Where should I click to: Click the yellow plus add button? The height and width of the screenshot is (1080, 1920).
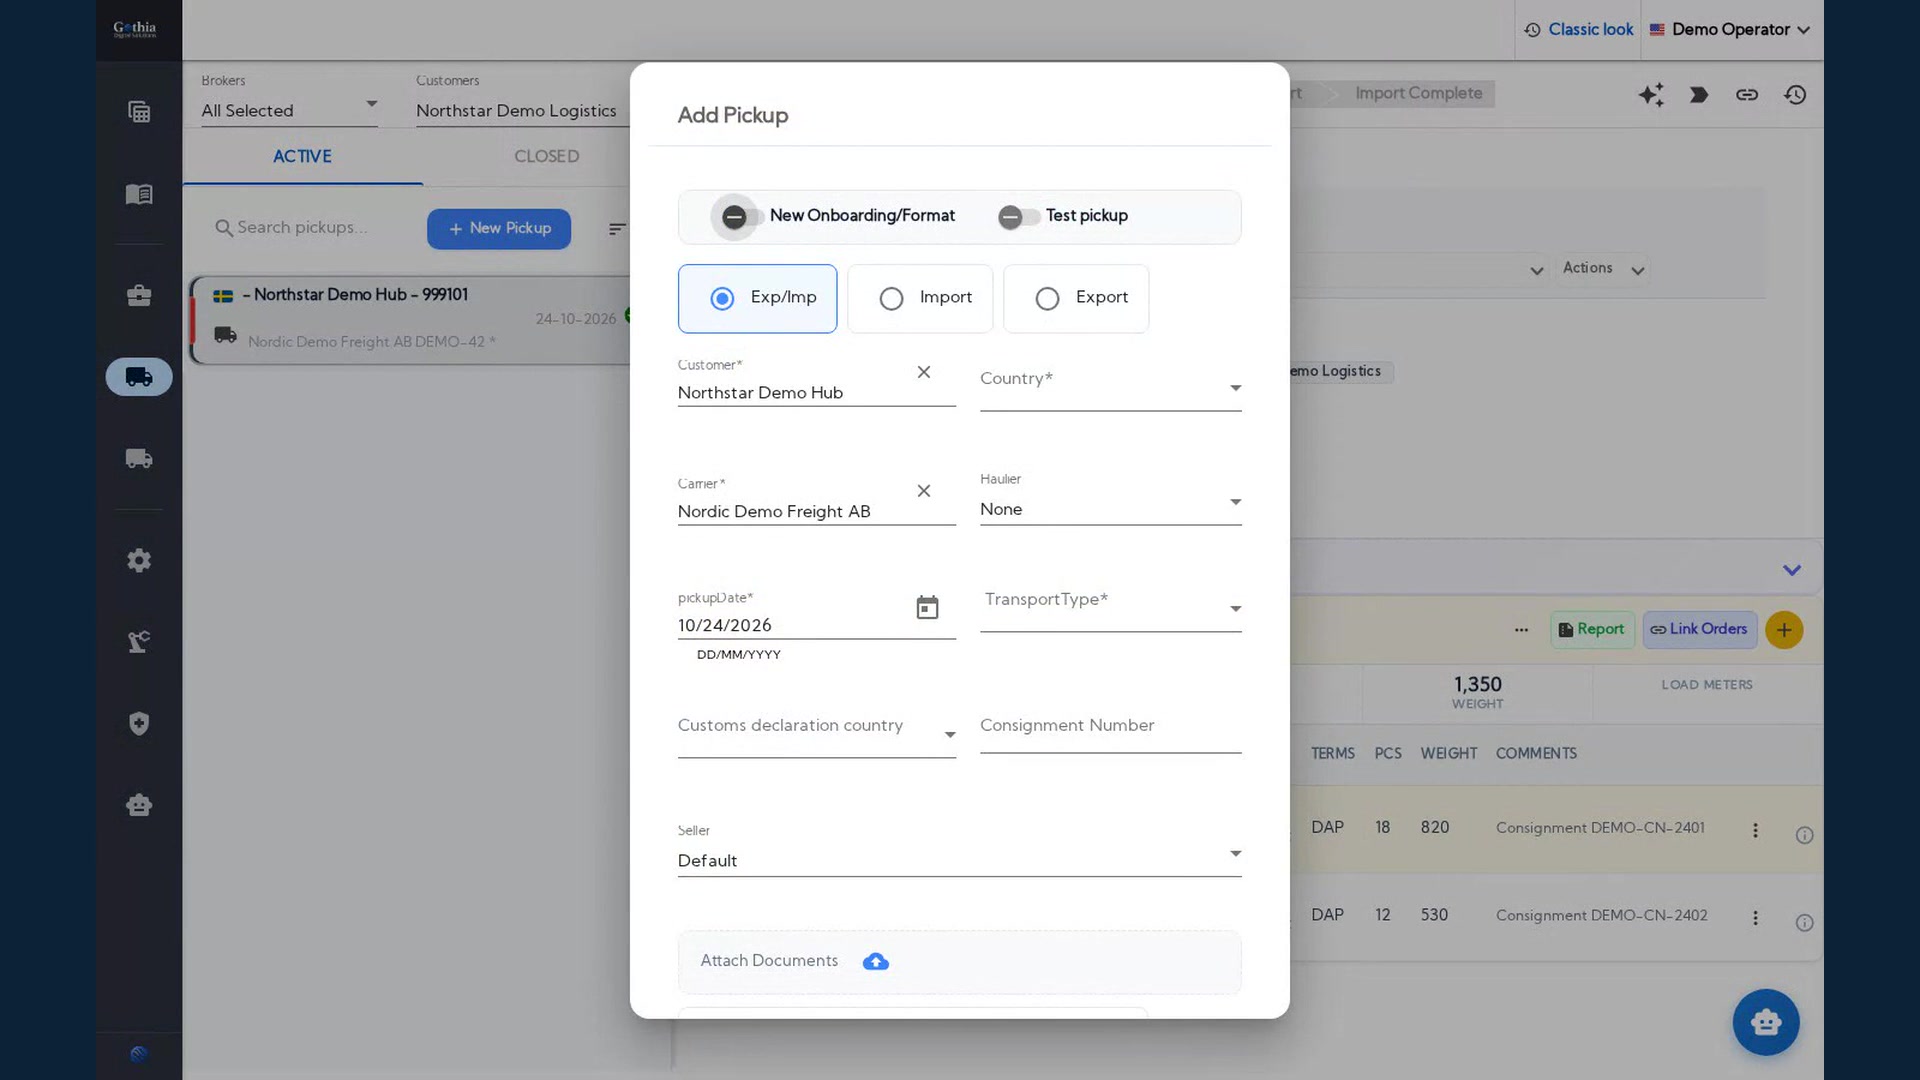tap(1784, 630)
